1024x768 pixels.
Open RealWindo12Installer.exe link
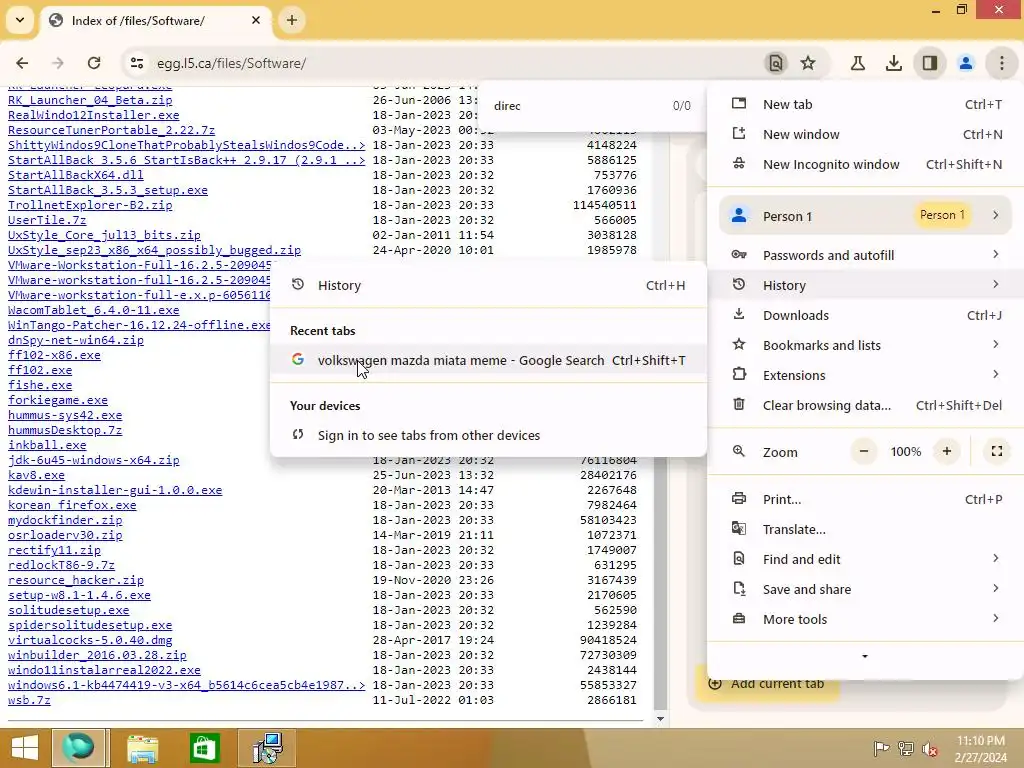point(93,115)
